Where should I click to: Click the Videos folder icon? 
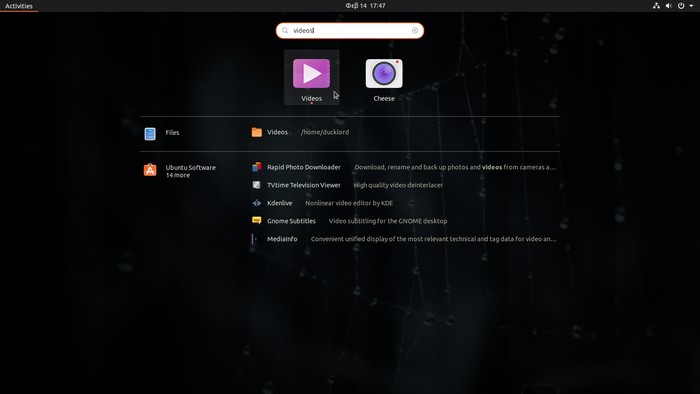tap(257, 132)
